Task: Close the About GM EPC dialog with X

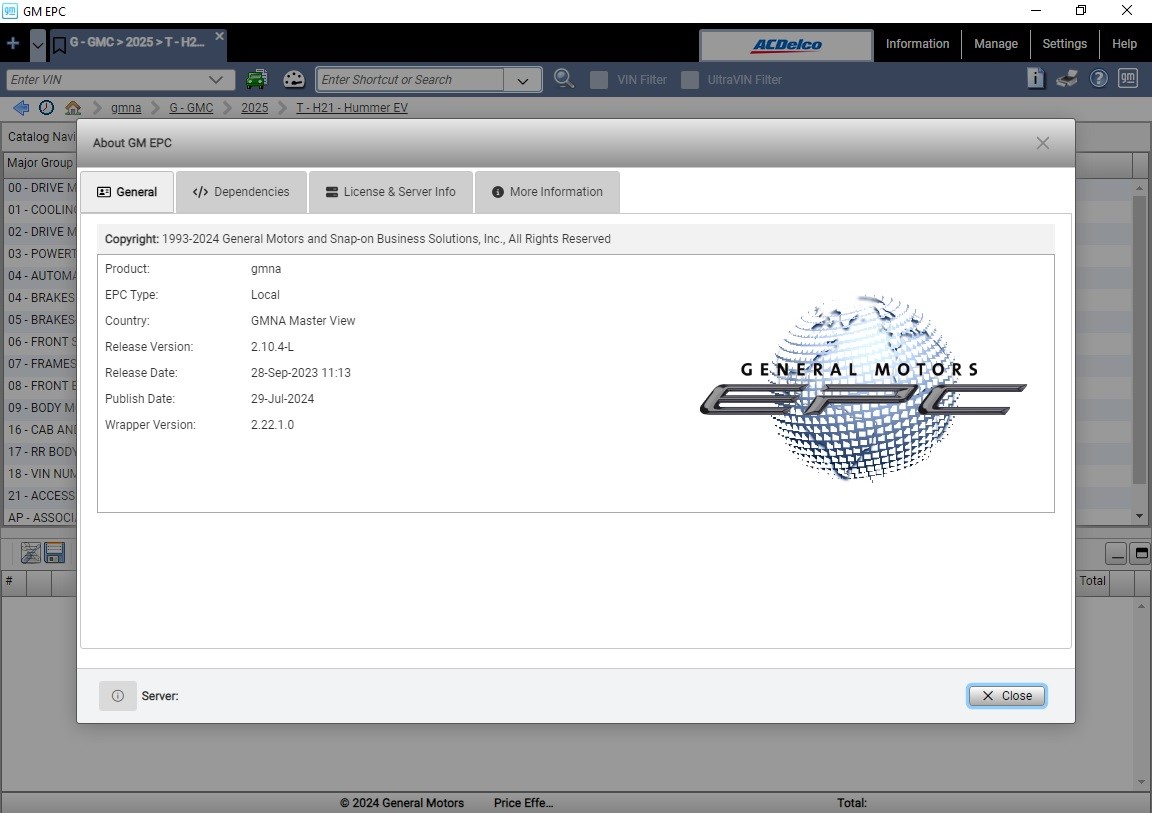Action: 1042,143
